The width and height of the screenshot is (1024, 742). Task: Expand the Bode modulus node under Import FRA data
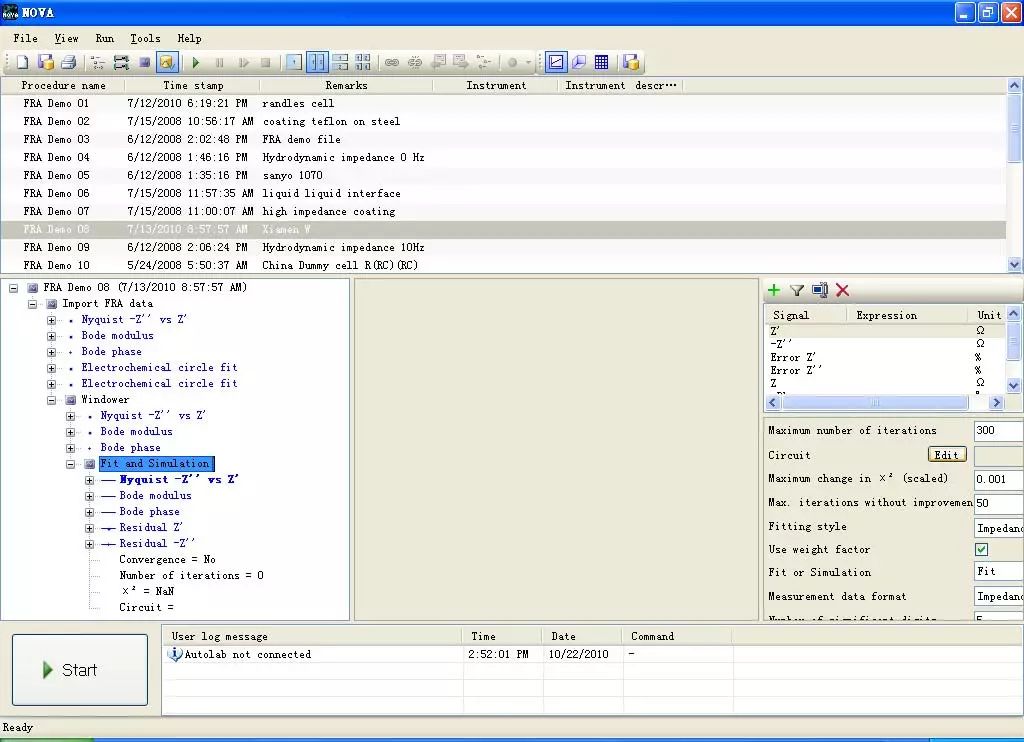52,336
